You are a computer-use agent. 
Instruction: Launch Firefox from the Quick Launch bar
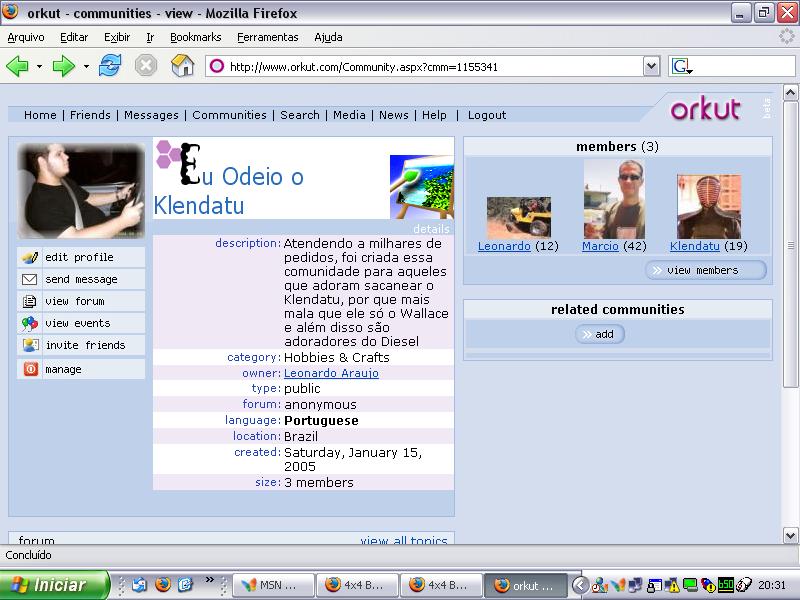click(163, 584)
